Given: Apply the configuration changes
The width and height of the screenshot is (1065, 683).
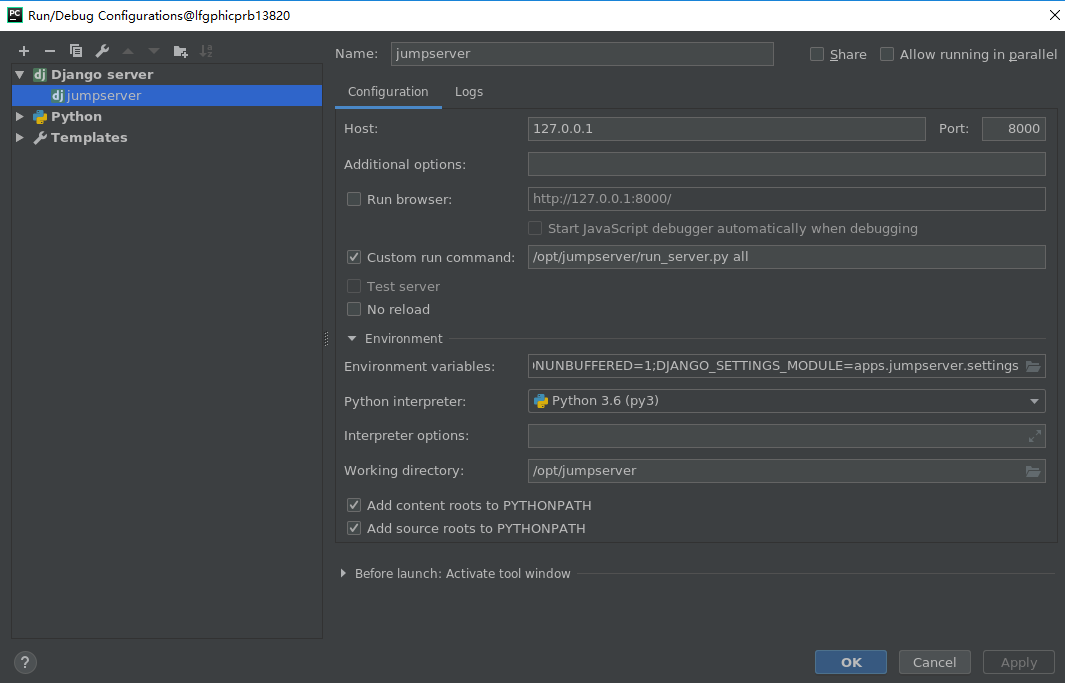Looking at the screenshot, I should [x=1018, y=662].
